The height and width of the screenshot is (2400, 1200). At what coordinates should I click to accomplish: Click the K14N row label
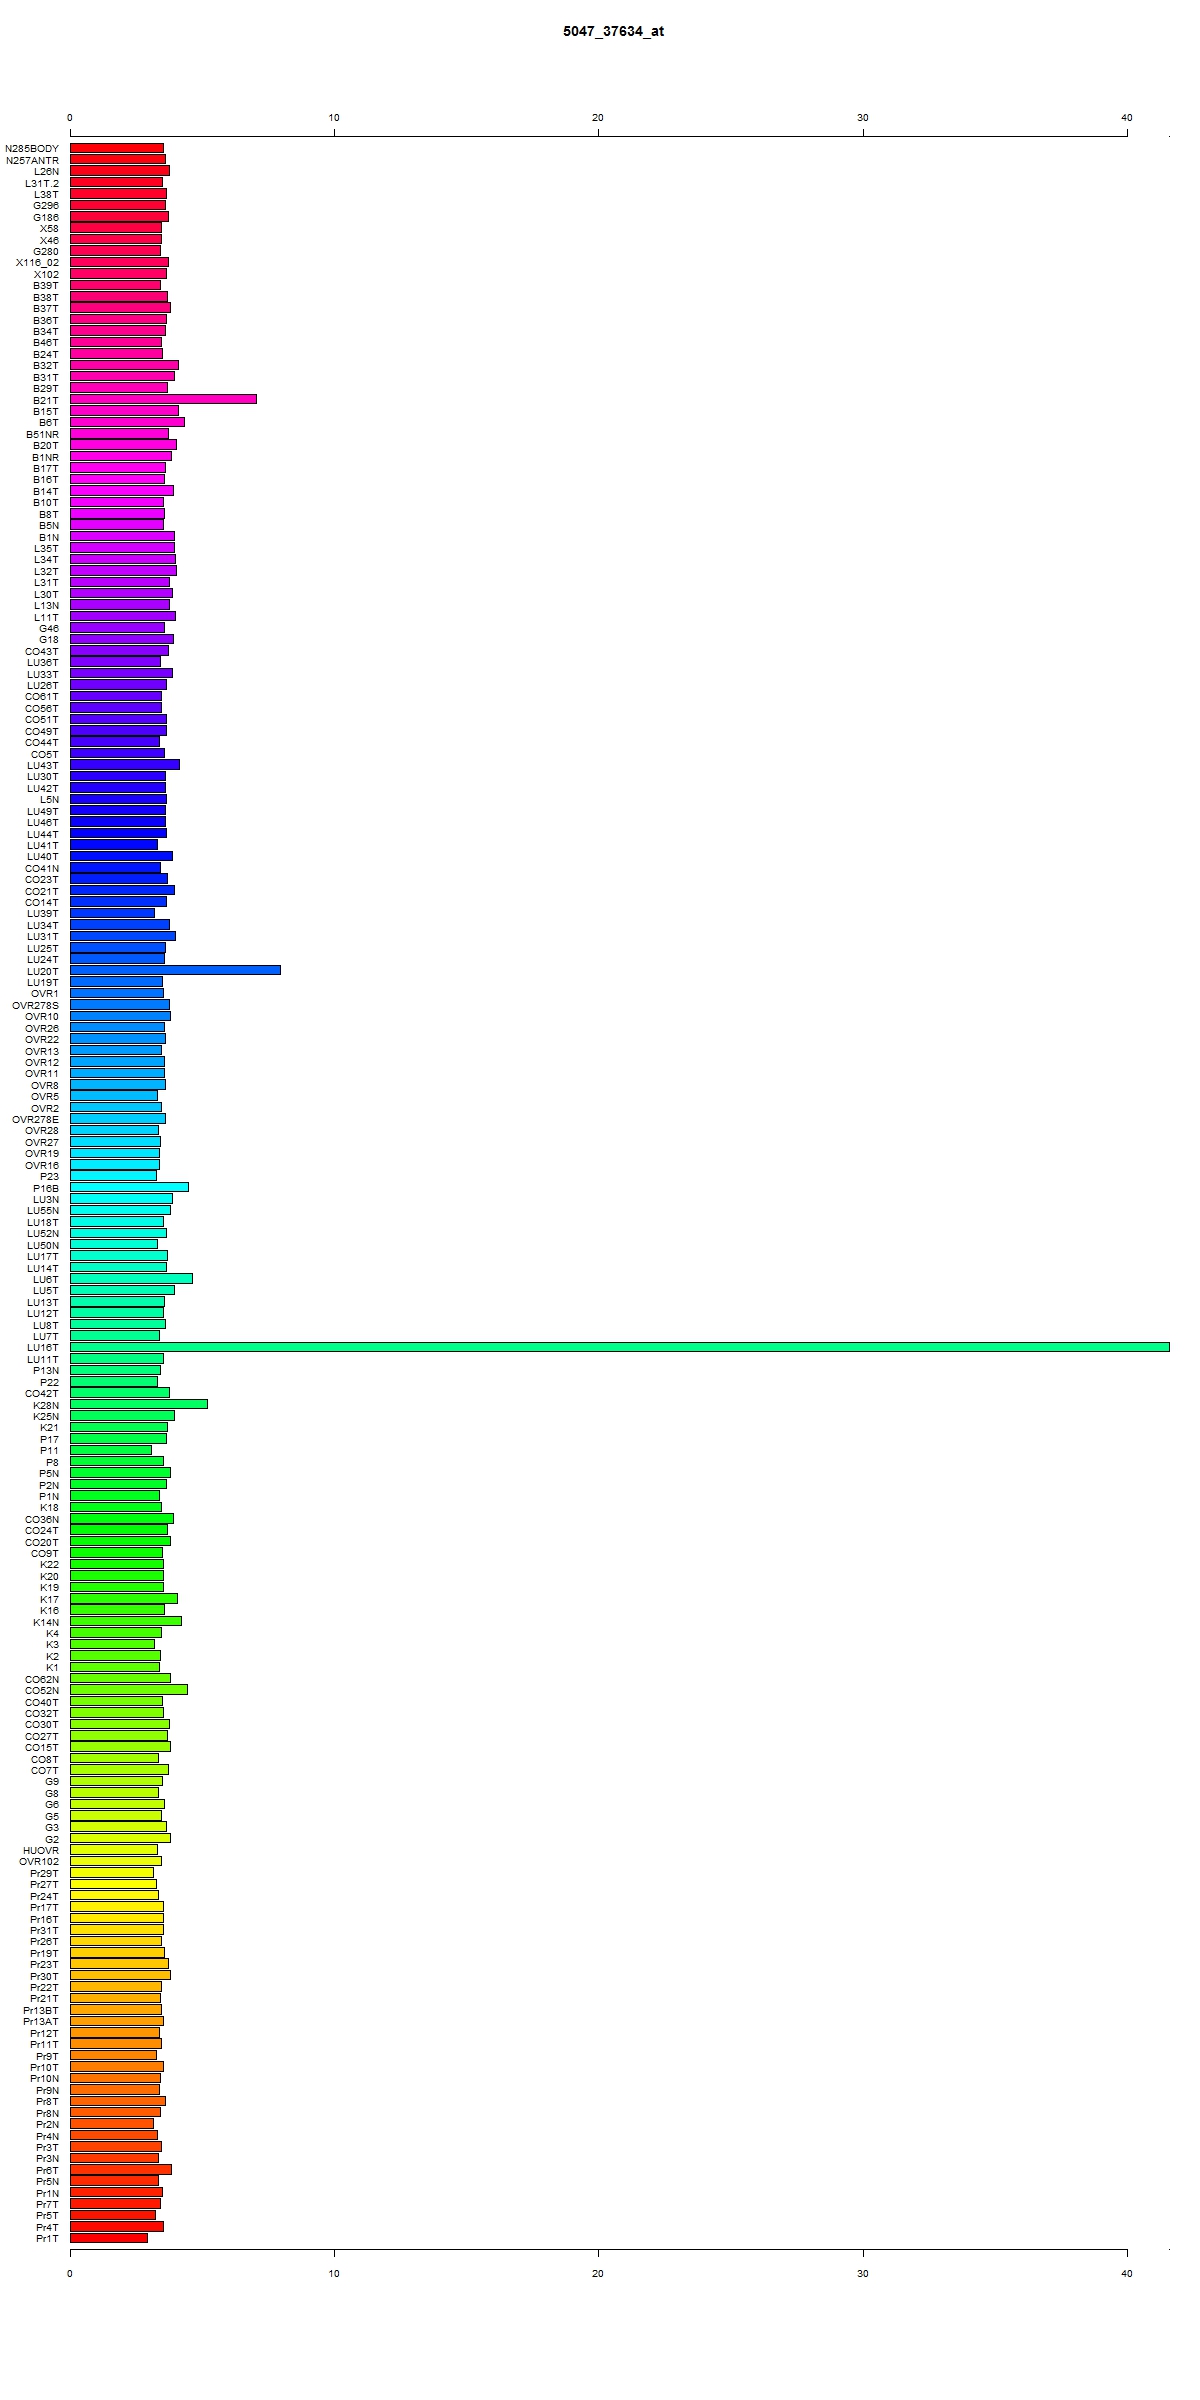(x=46, y=1622)
